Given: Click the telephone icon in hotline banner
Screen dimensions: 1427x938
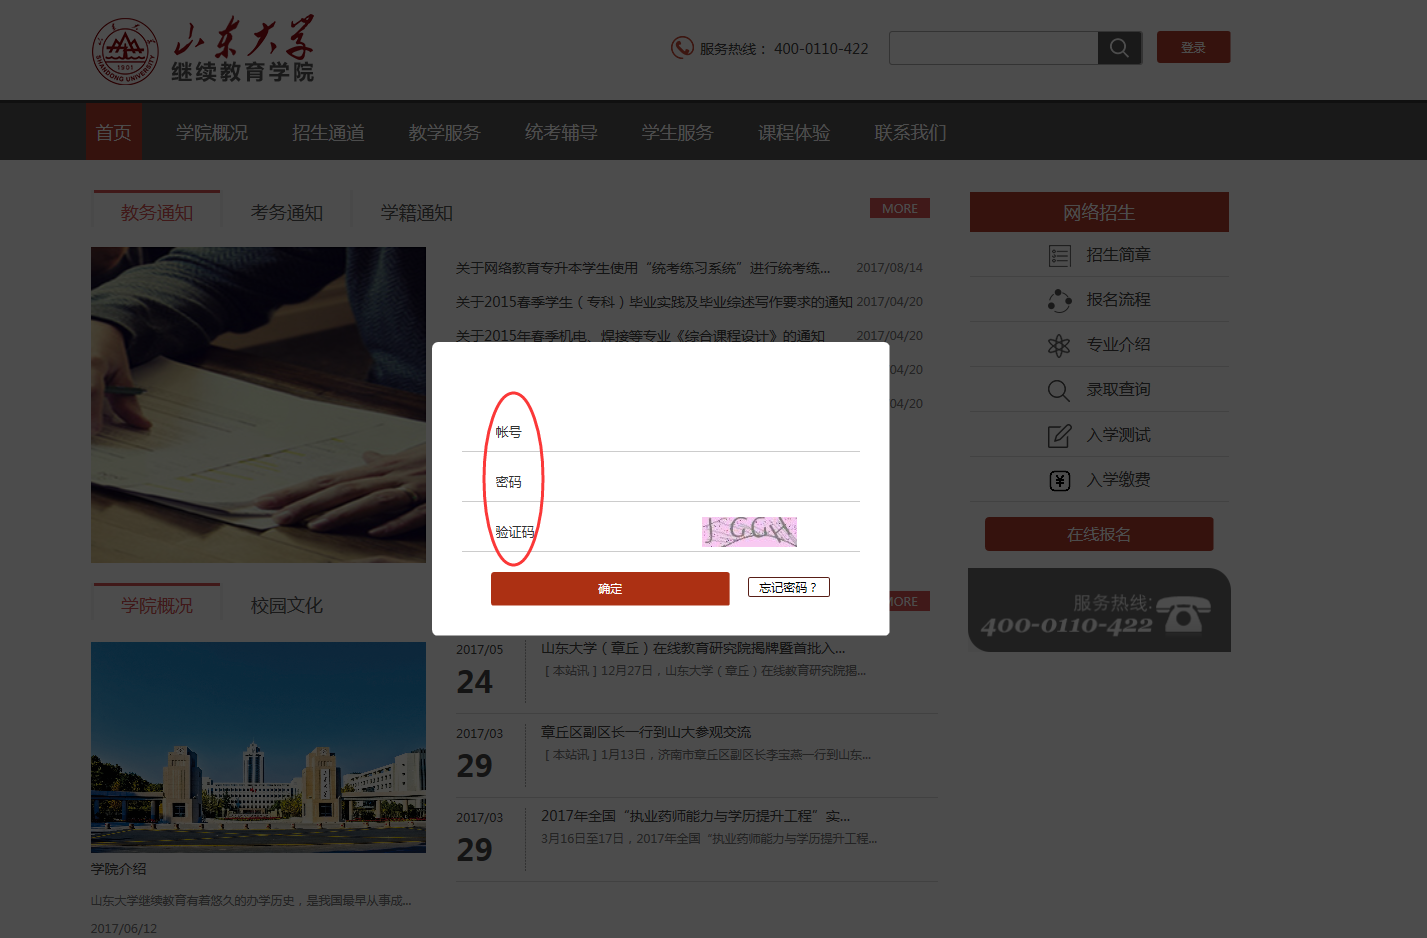Looking at the screenshot, I should (1183, 614).
